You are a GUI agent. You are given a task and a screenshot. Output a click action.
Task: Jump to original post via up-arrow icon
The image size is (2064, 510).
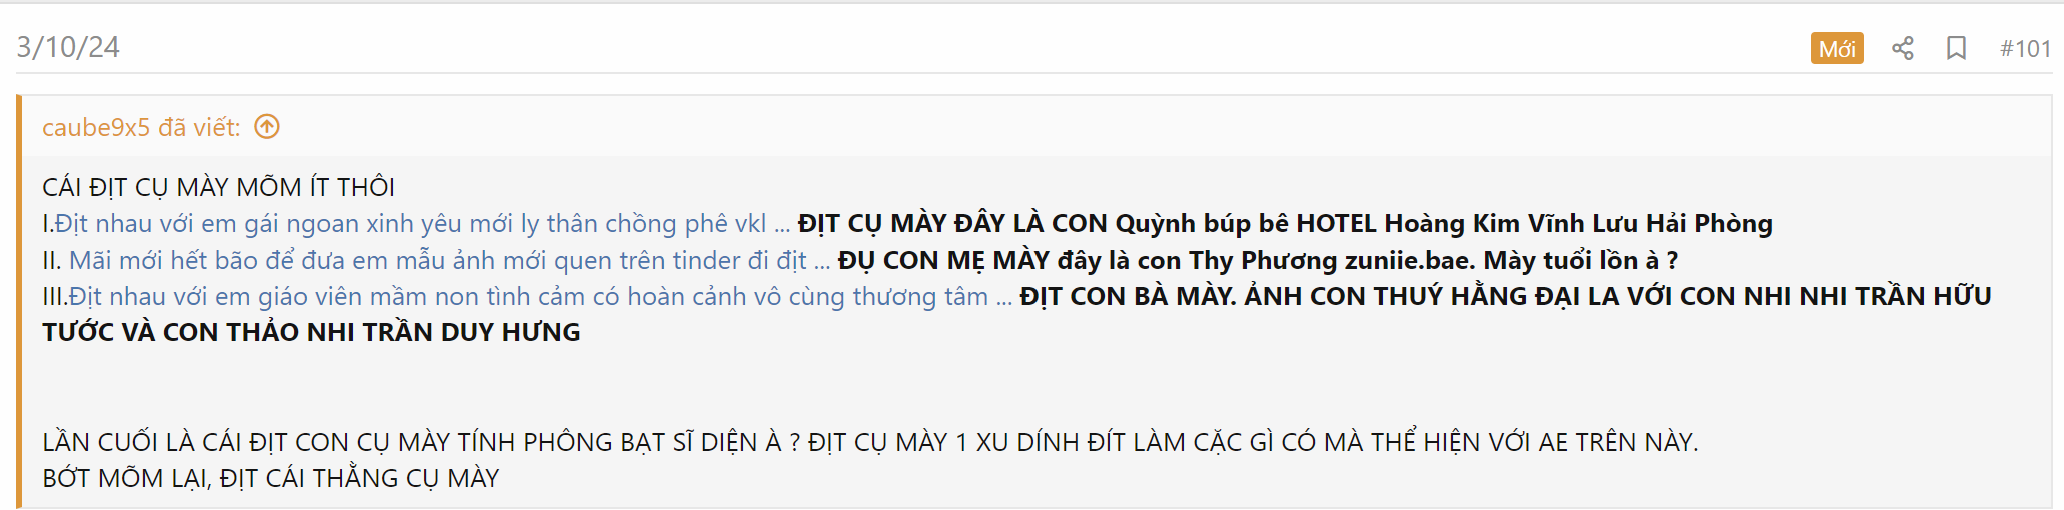[267, 127]
